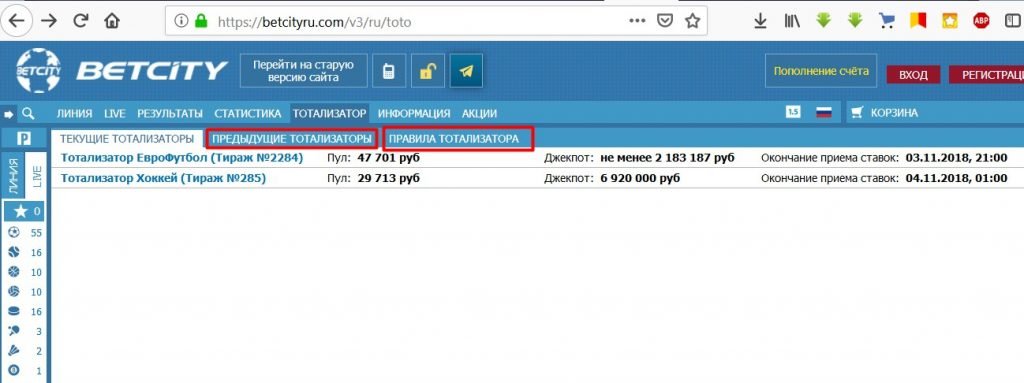Click the site search magnifier icon
1024x383 pixels.
click(x=28, y=113)
